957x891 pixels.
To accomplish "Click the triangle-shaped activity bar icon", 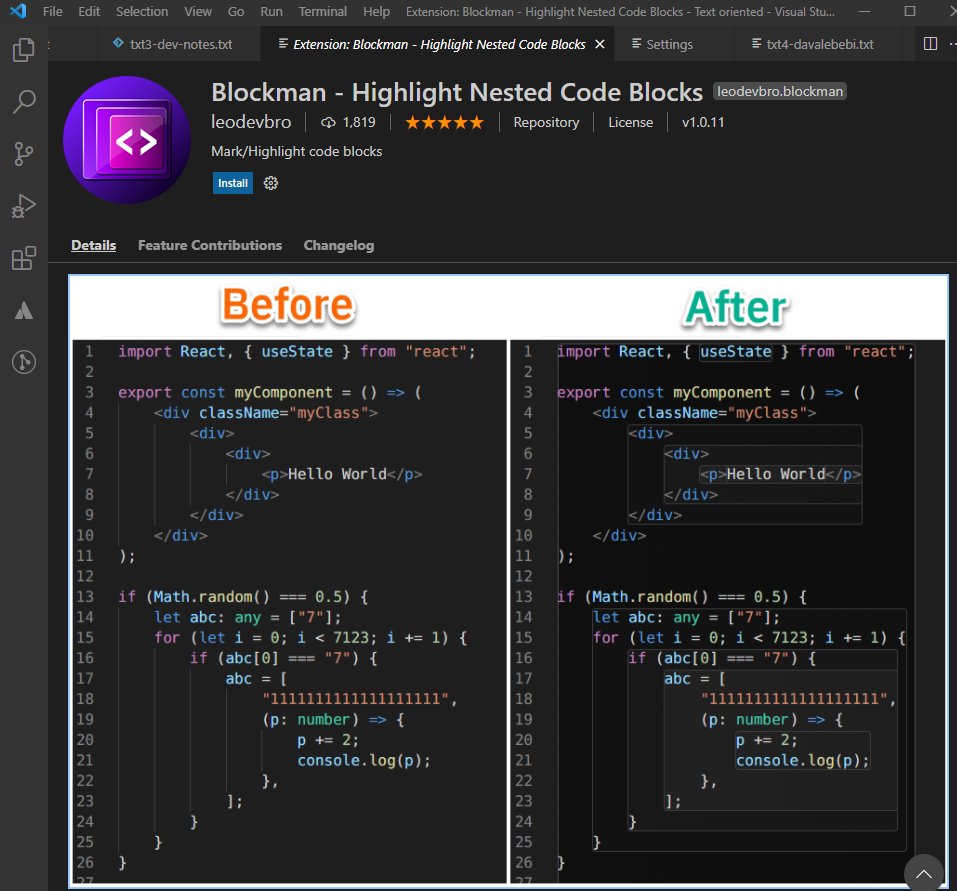I will click(23, 310).
